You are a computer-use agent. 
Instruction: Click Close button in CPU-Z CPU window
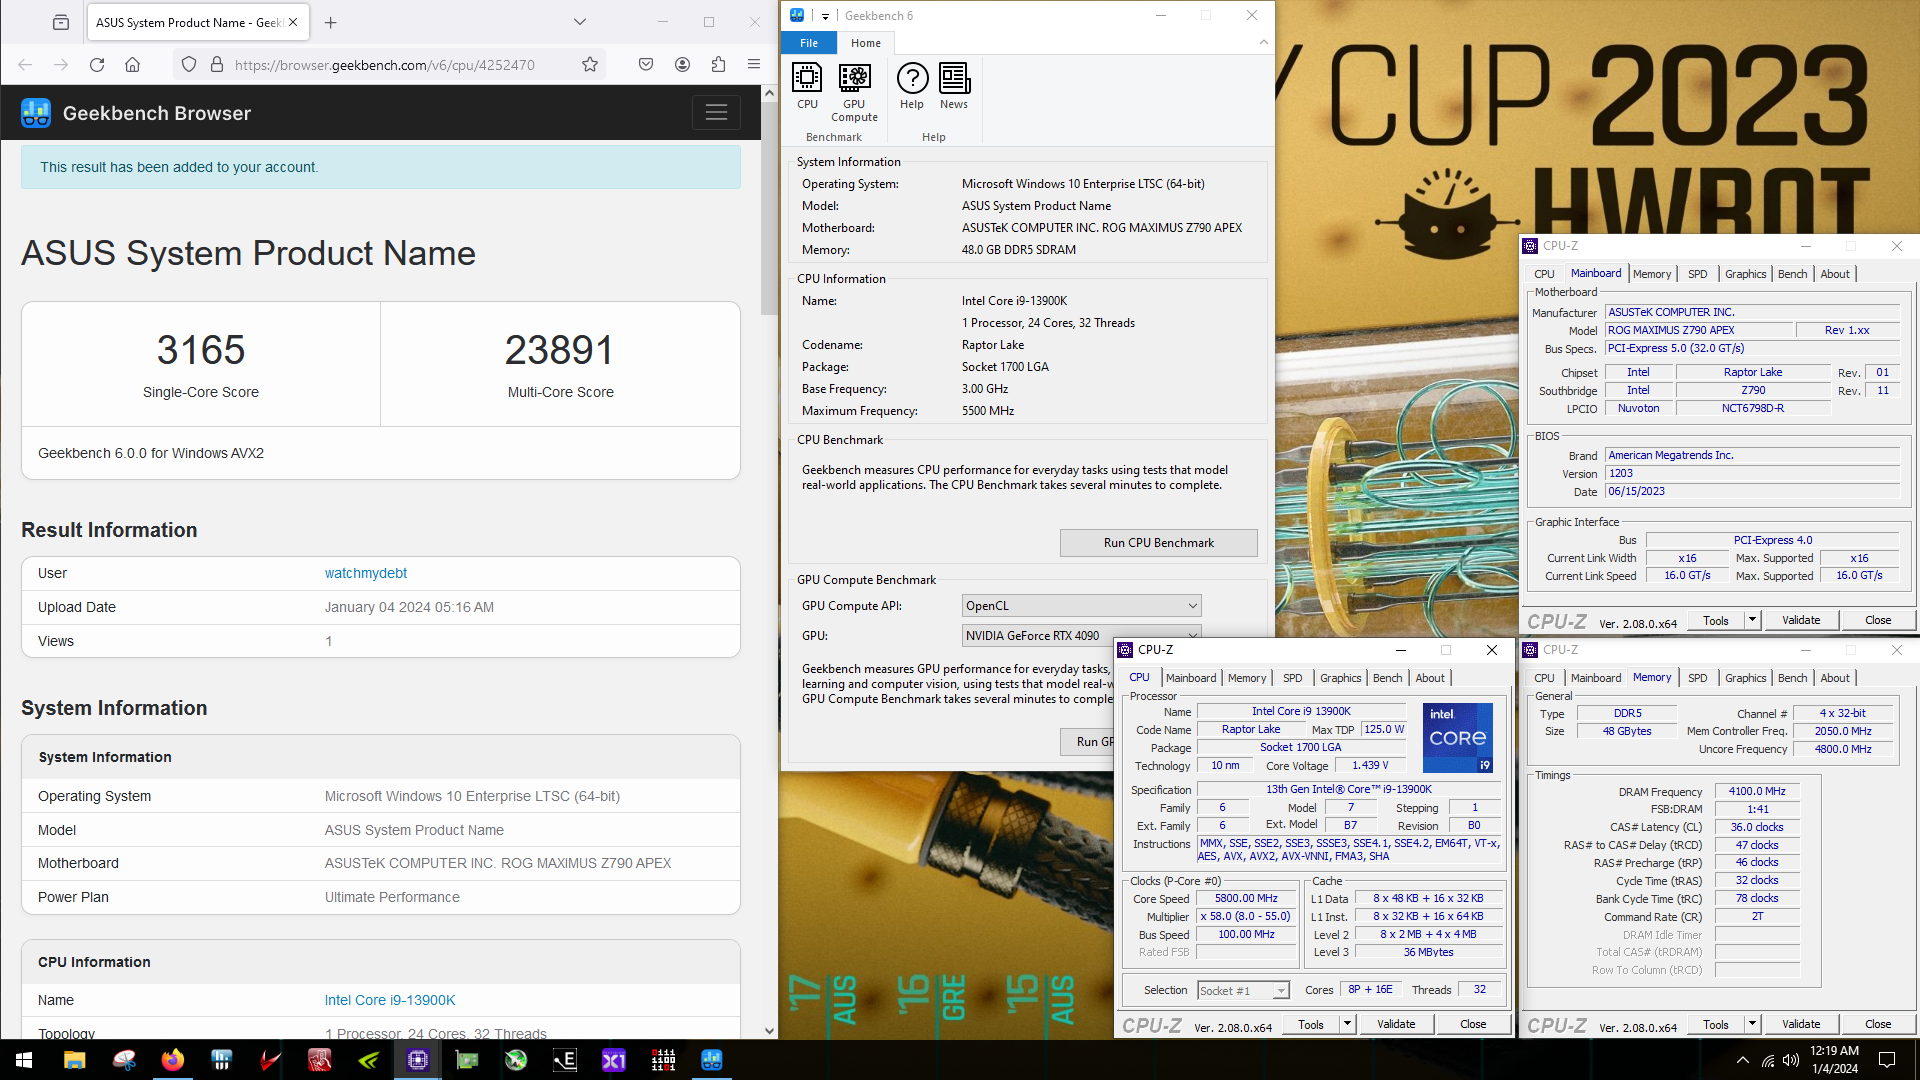(1473, 1024)
